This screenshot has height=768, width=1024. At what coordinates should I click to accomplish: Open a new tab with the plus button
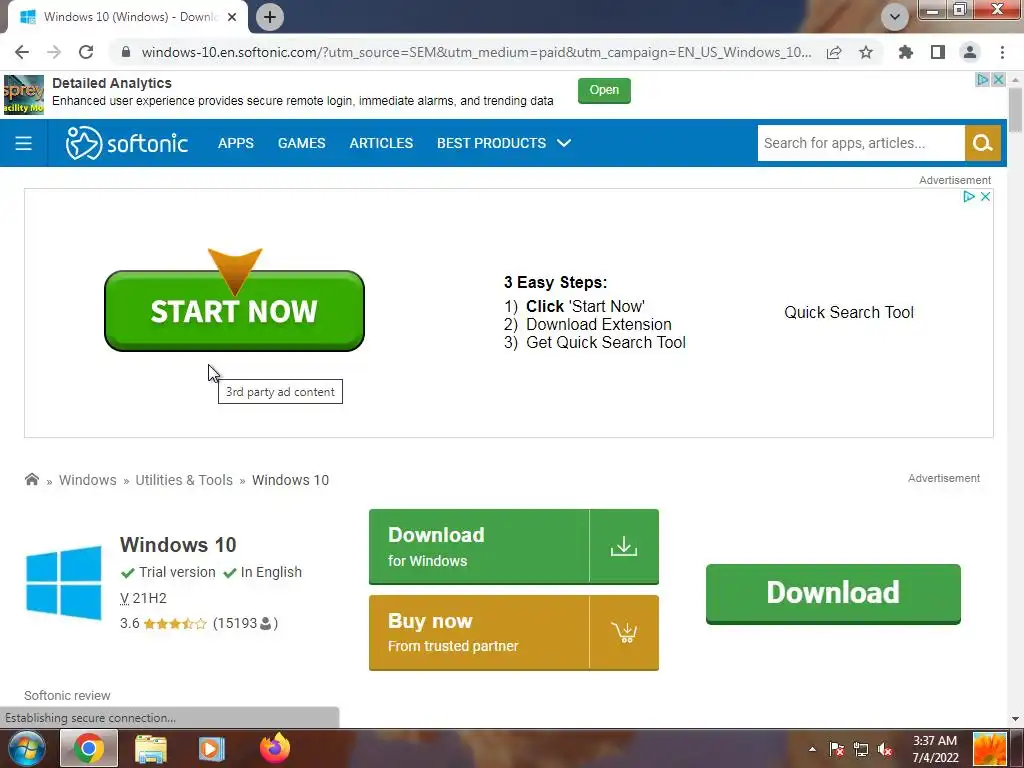270,17
